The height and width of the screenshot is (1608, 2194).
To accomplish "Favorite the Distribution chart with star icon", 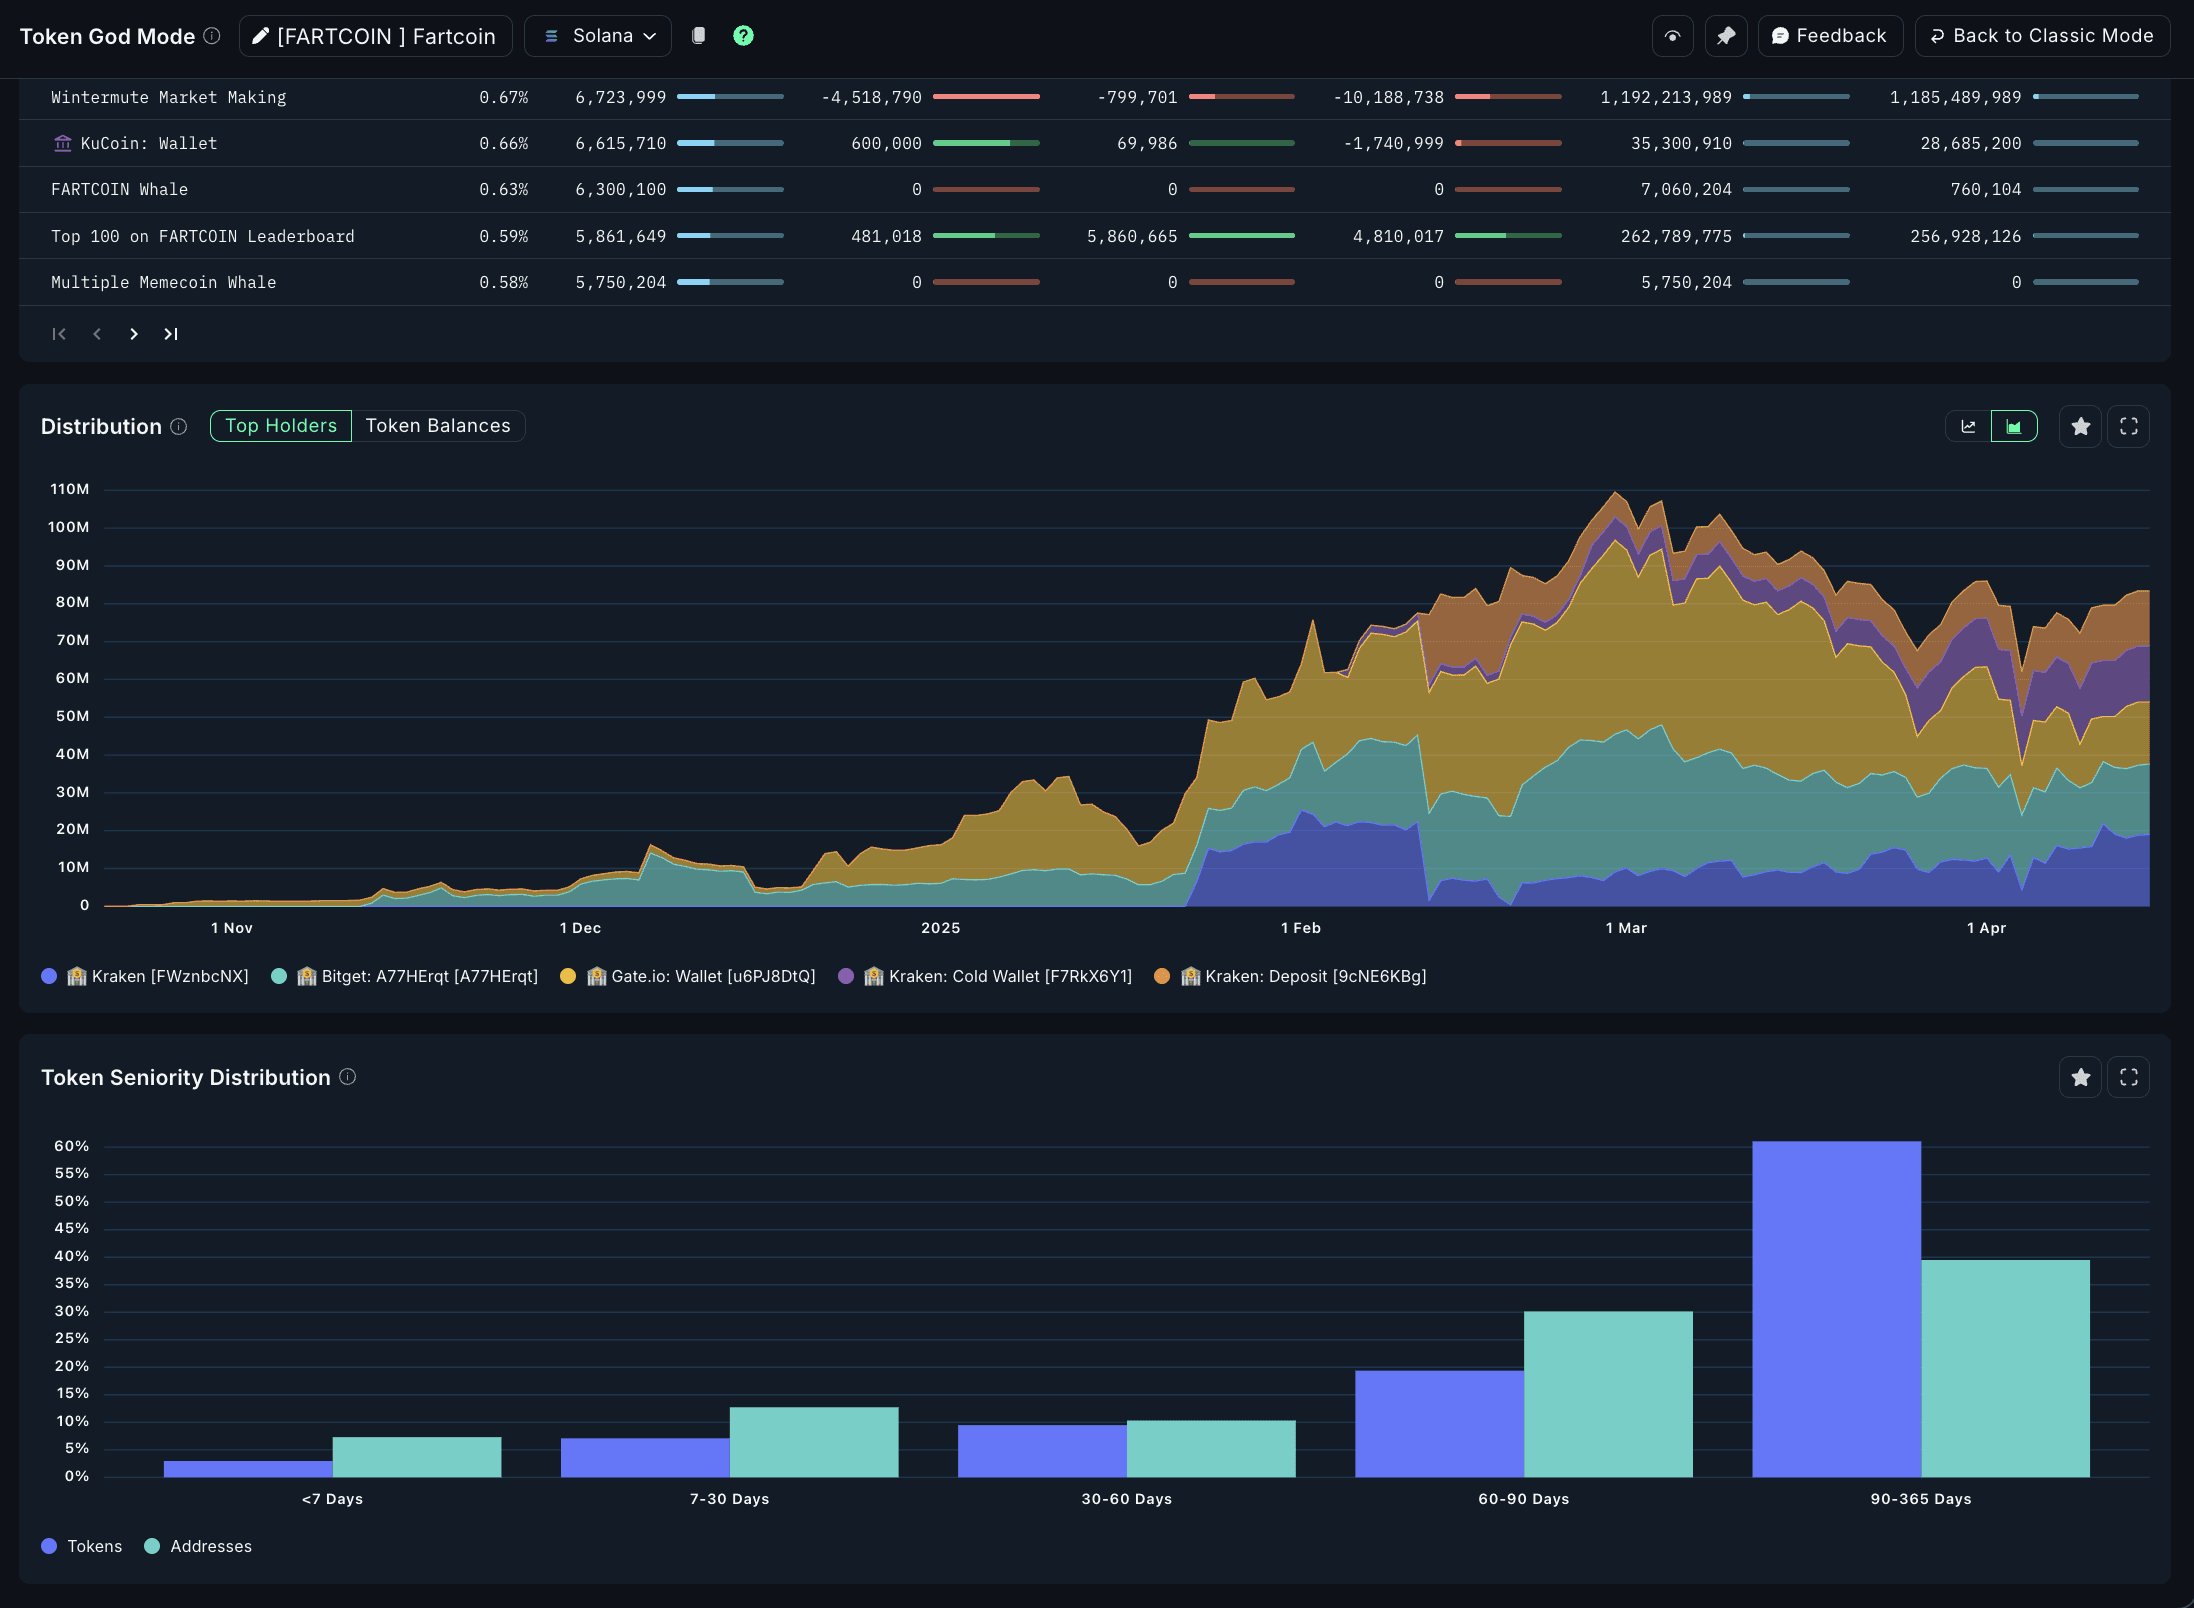I will (2080, 427).
